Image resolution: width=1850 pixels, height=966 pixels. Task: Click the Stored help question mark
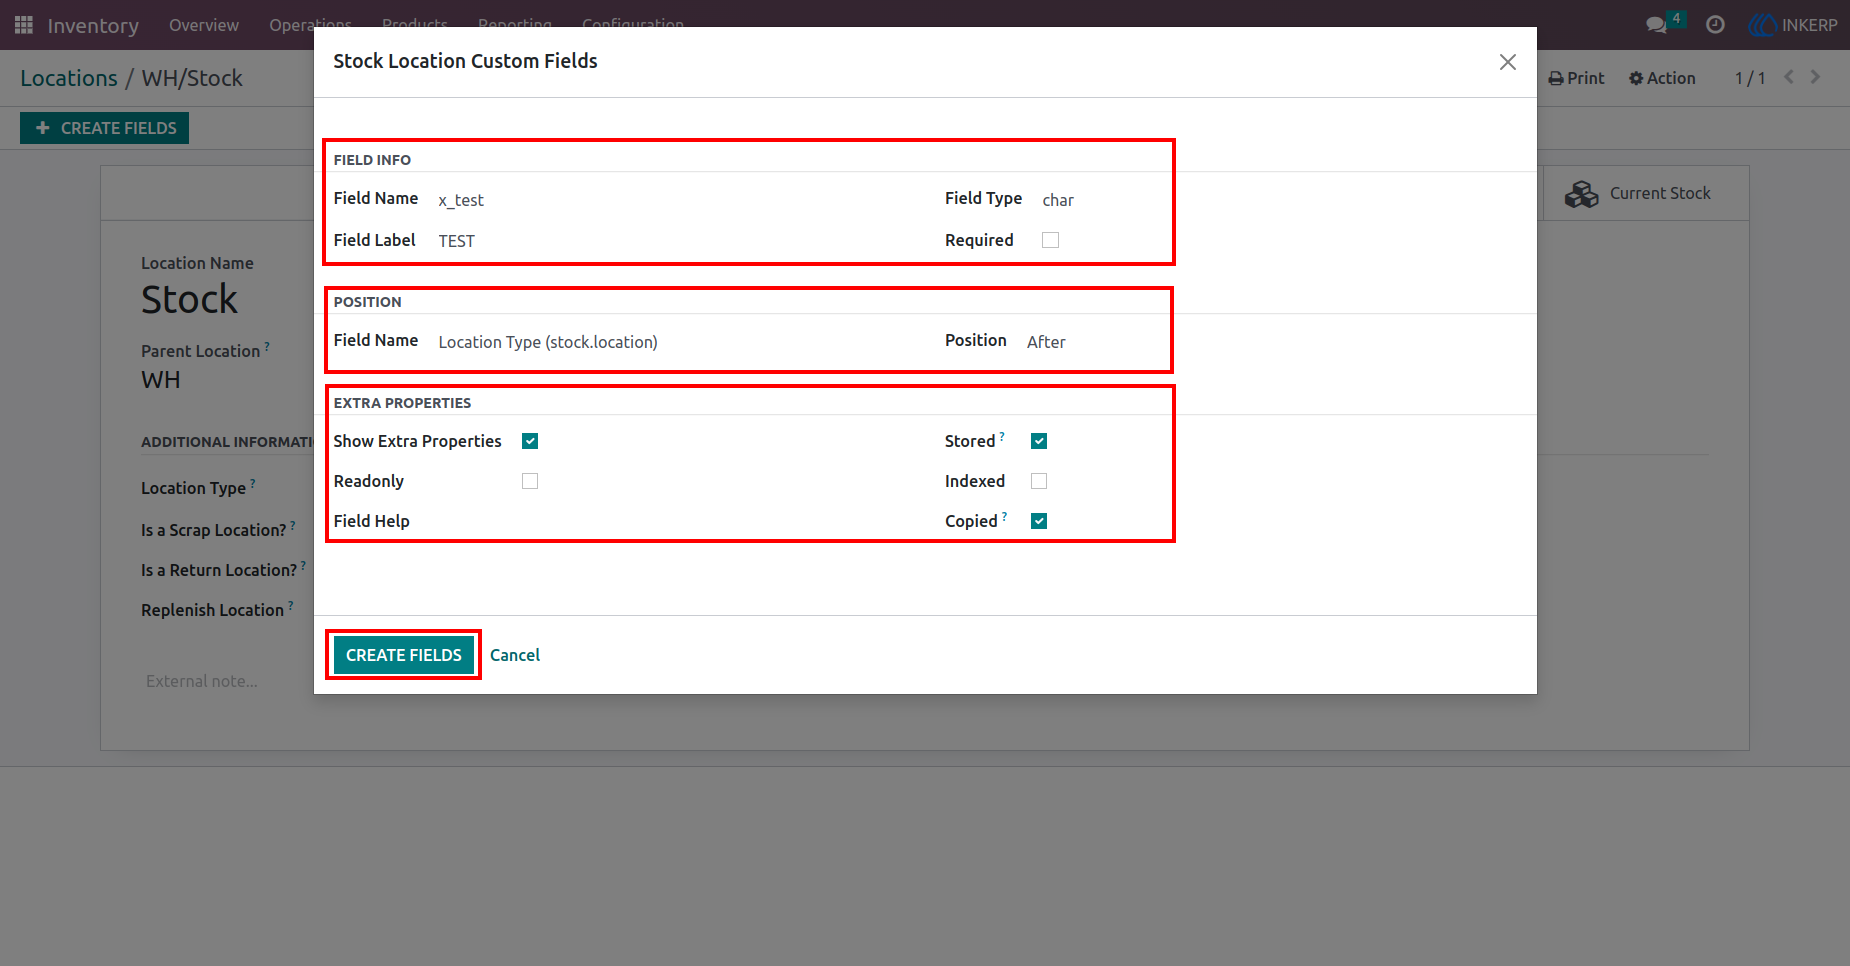click(1002, 436)
